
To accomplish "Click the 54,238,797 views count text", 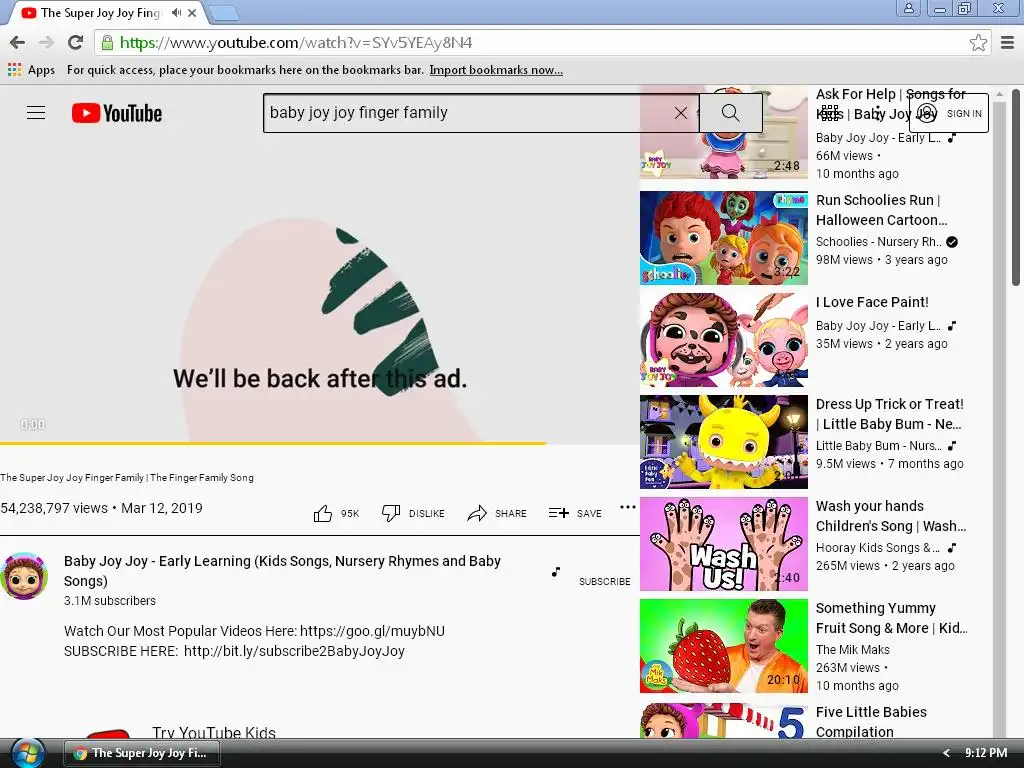I will coord(54,508).
